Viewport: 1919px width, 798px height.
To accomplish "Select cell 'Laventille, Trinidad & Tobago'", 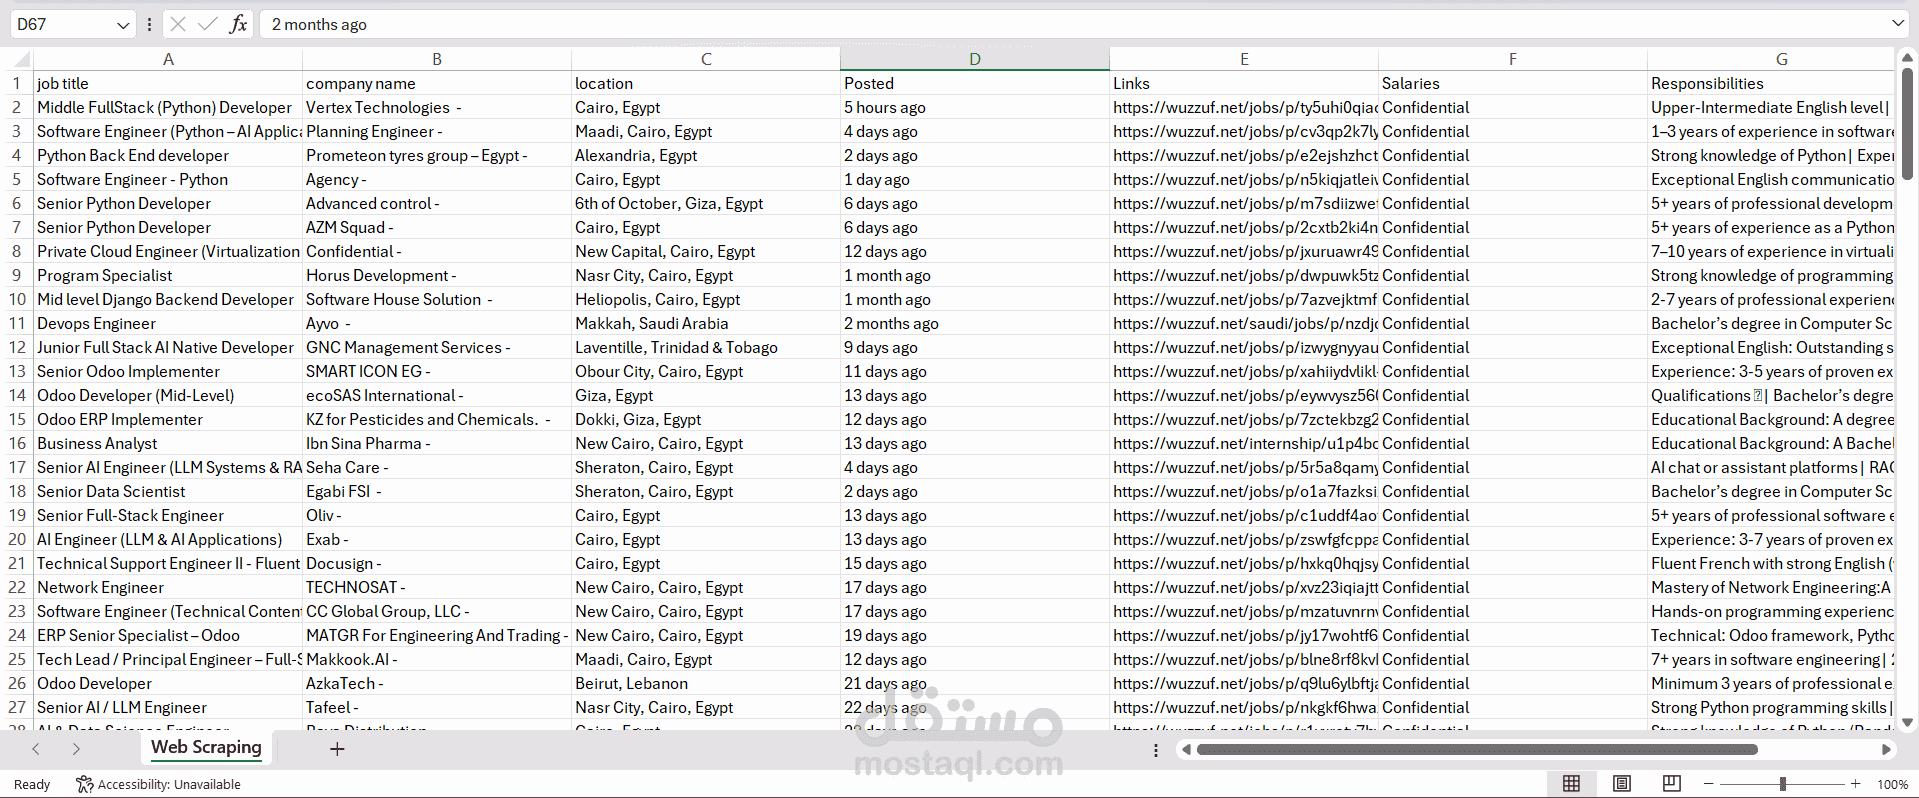I will [x=706, y=347].
